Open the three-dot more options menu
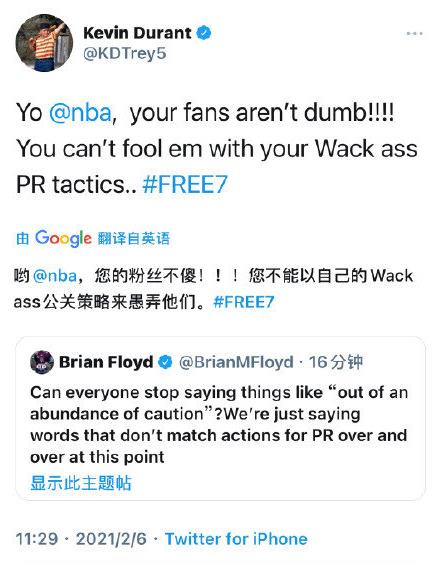The width and height of the screenshot is (432, 562). pos(414,33)
